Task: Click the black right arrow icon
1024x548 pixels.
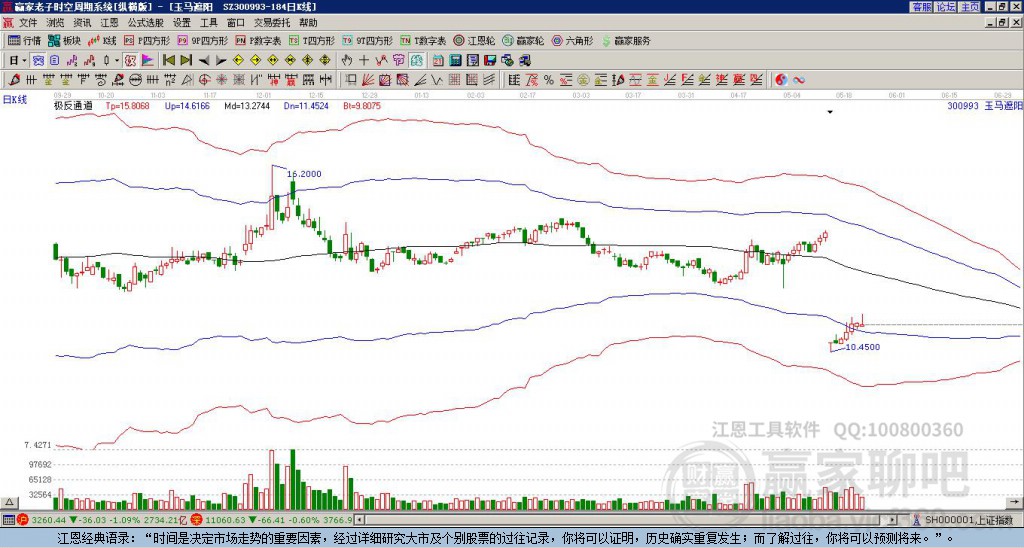Action: click(x=221, y=60)
